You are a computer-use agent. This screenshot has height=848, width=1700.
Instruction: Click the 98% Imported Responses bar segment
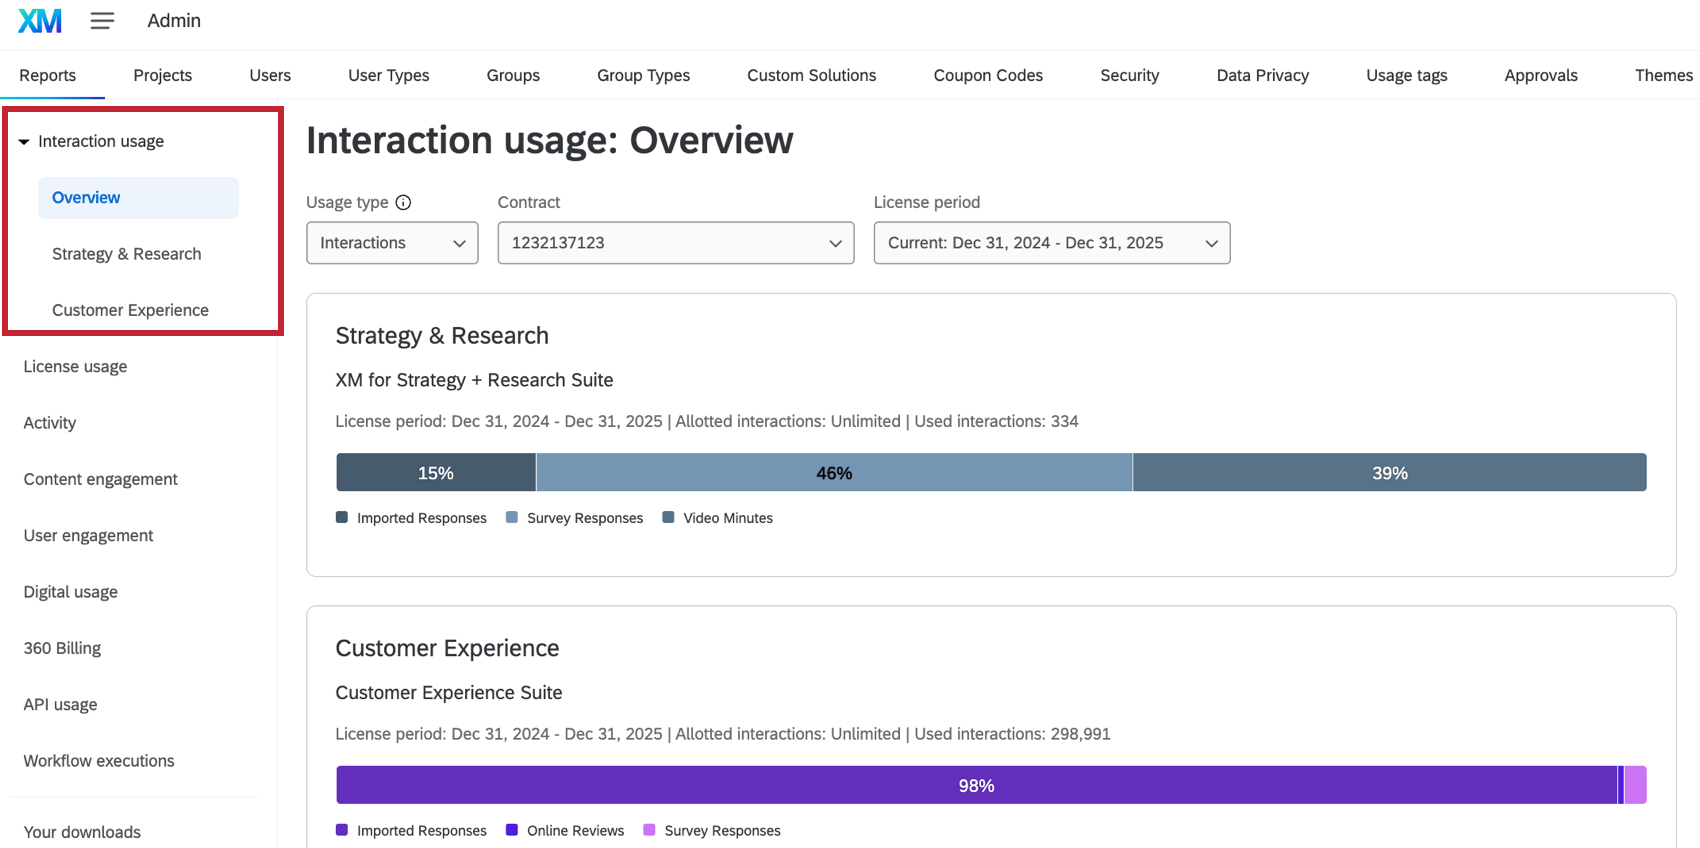point(976,786)
